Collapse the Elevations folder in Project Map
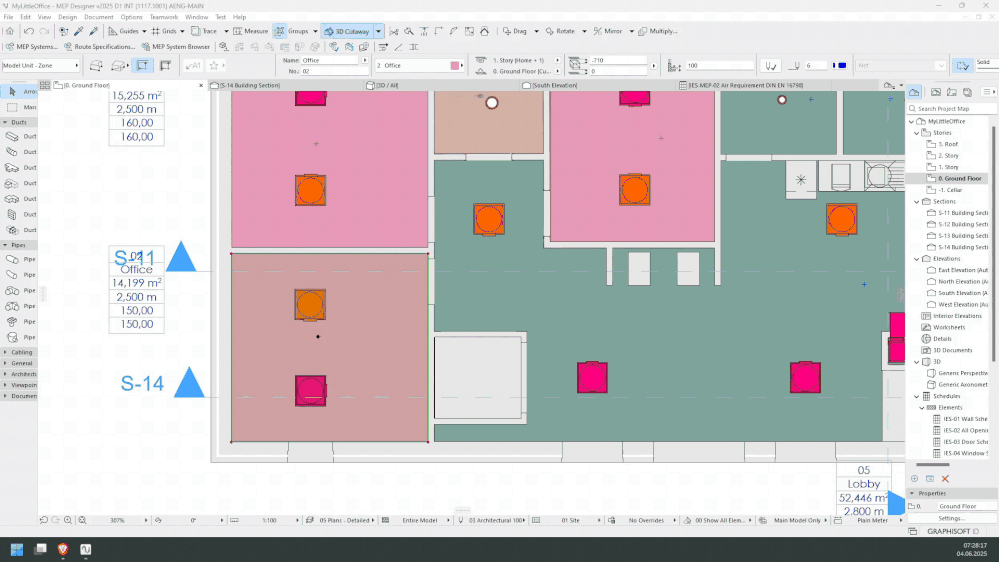This screenshot has width=999, height=562. (917, 259)
